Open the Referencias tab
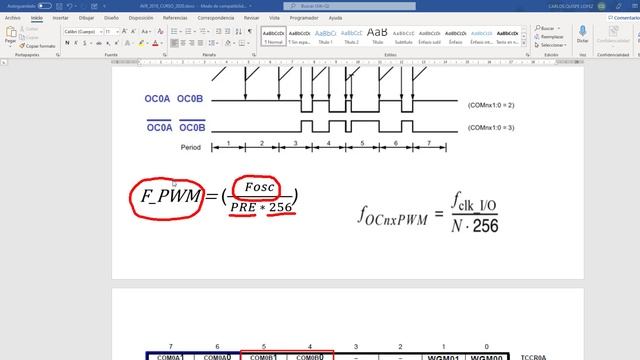 175,18
